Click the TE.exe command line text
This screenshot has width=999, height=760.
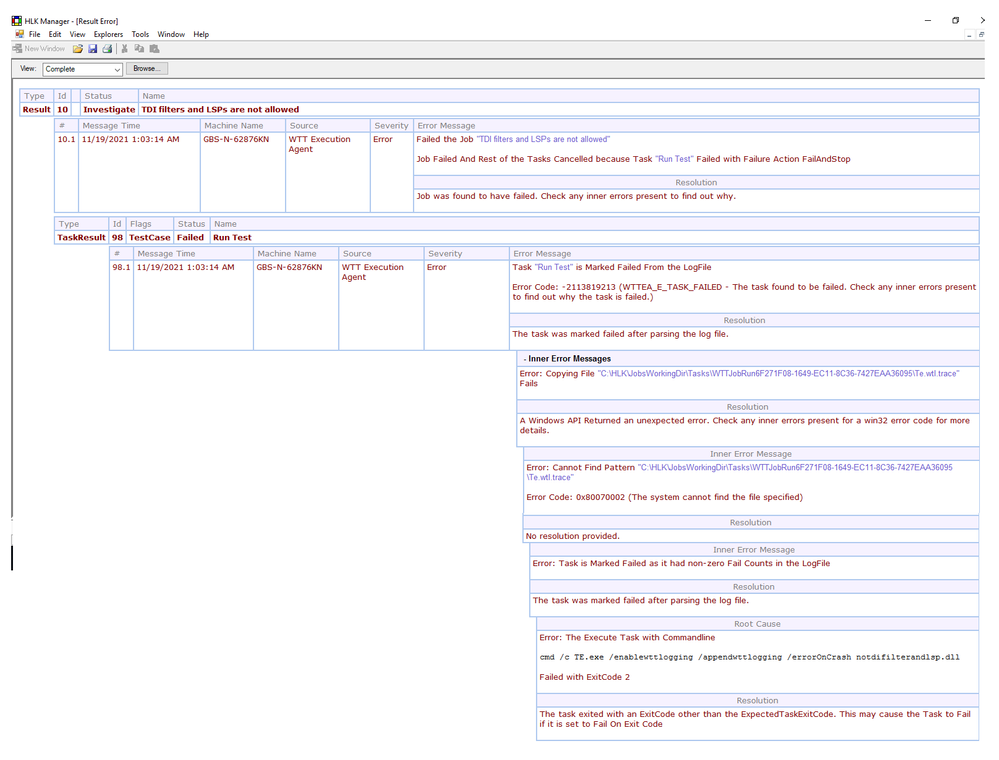pyautogui.click(x=749, y=657)
